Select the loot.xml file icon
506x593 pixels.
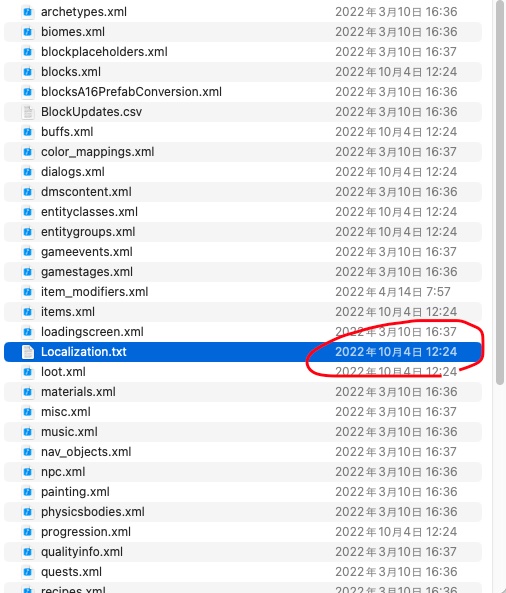(x=28, y=372)
